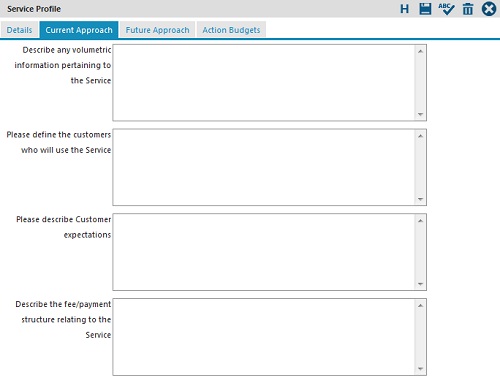Close the Service Profile dialog
This screenshot has height=383, width=500.
coord(489,9)
